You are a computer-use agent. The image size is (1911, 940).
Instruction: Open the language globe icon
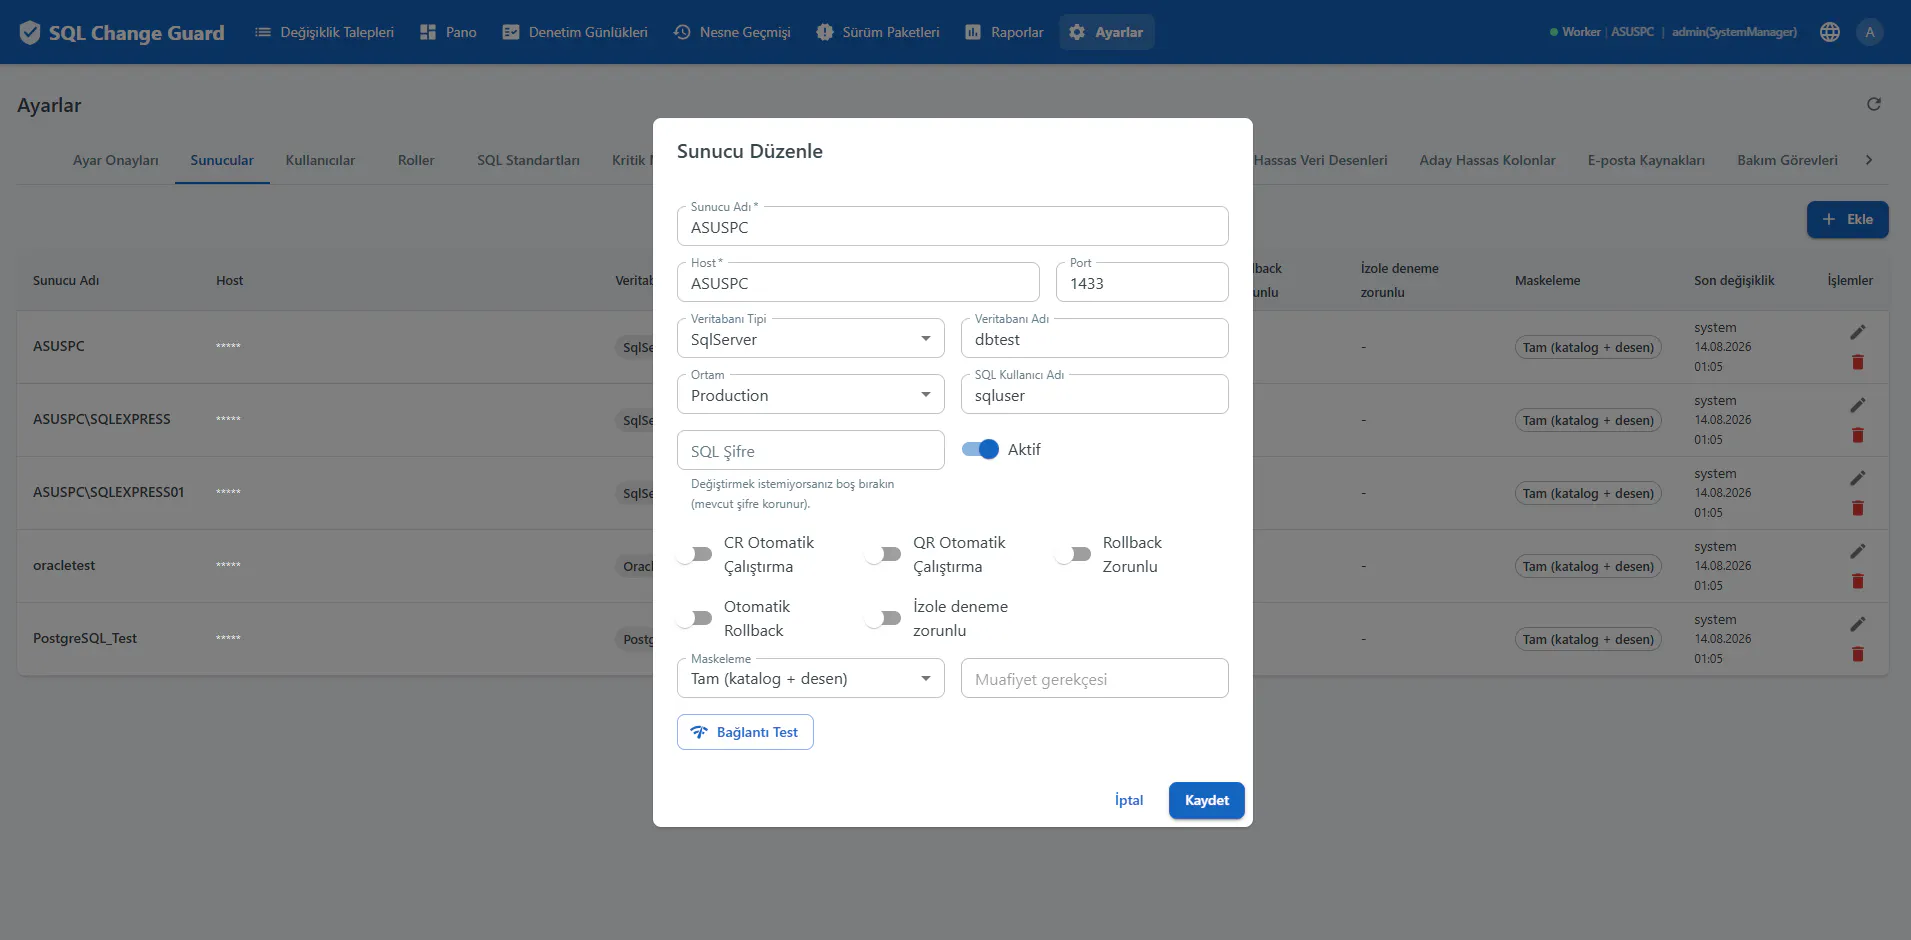pos(1830,32)
